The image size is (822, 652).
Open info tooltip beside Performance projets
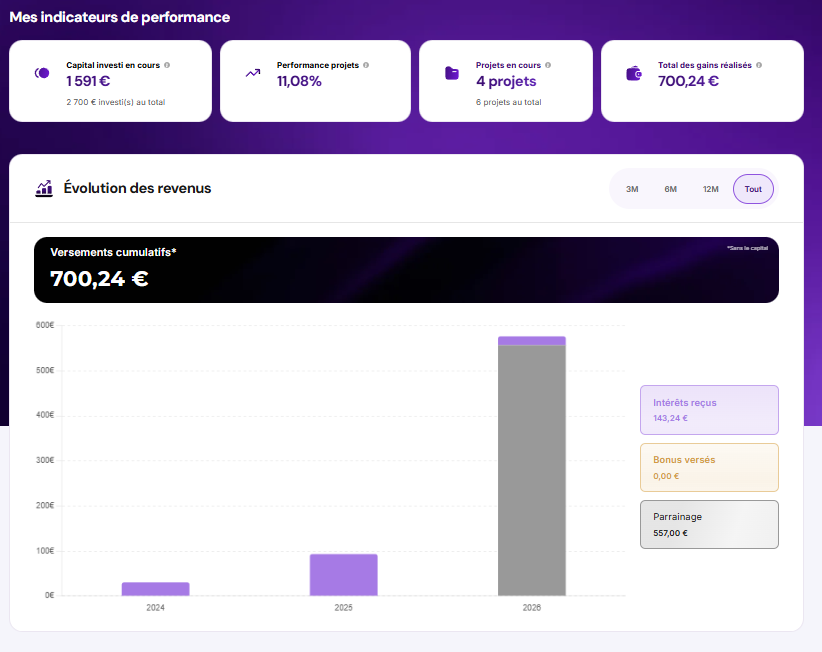tap(366, 65)
